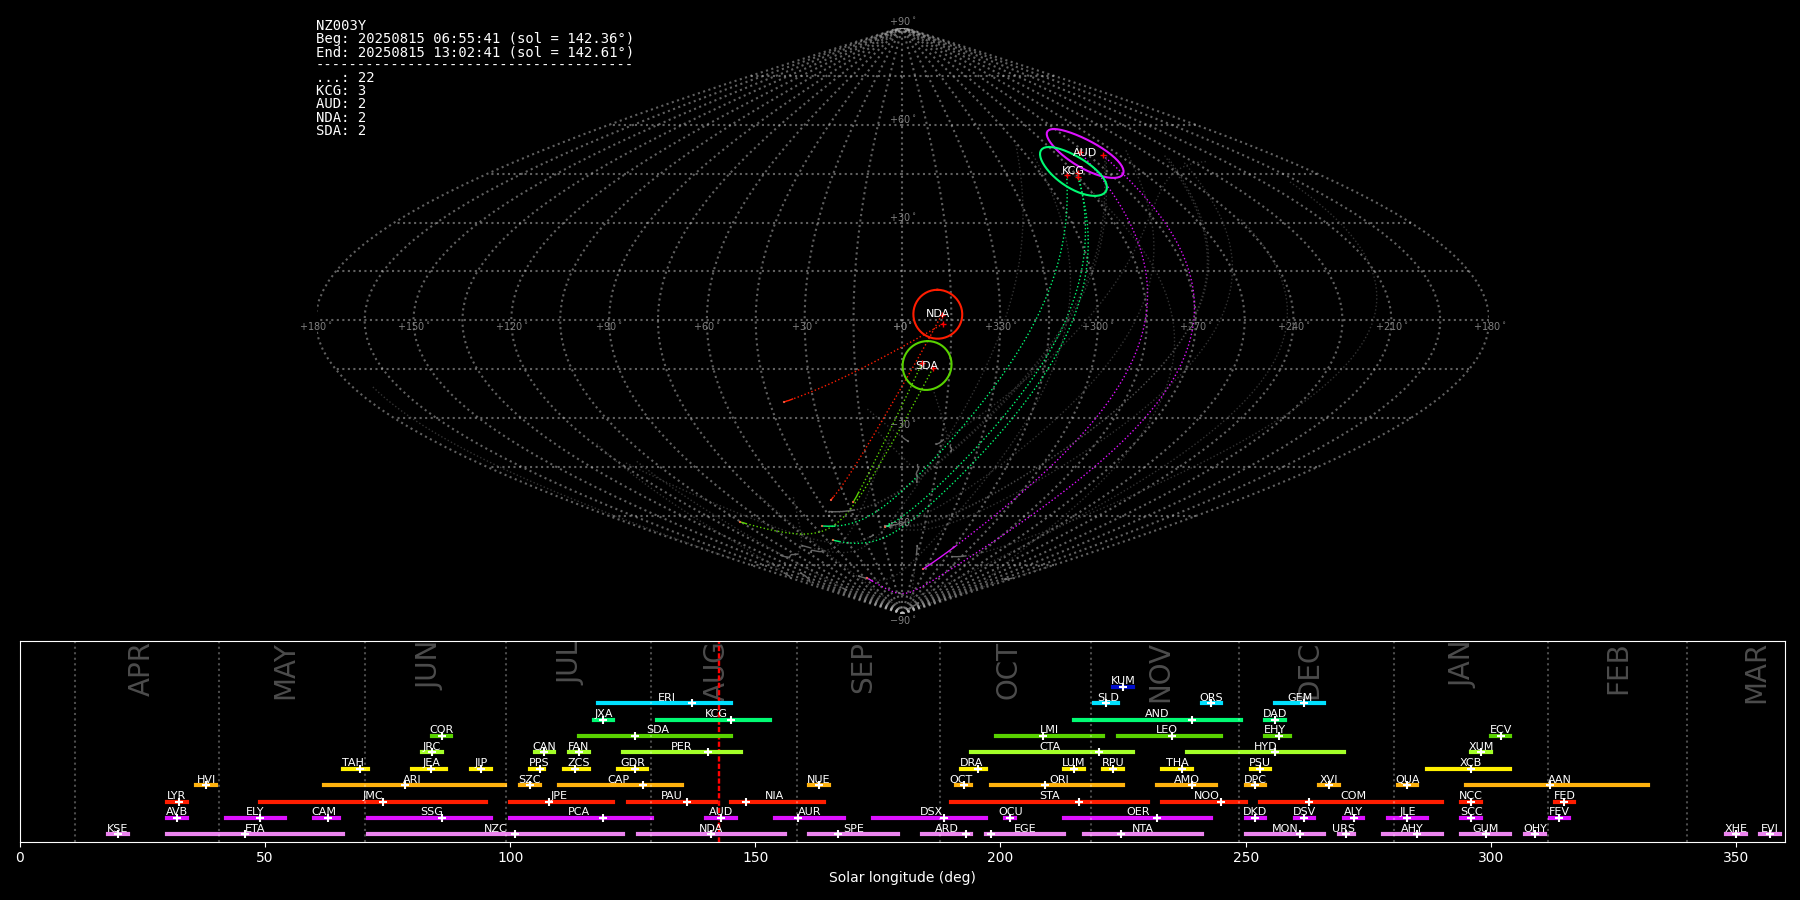The image size is (1800, 900).
Task: Click the APR month label in timeline
Action: [x=140, y=670]
